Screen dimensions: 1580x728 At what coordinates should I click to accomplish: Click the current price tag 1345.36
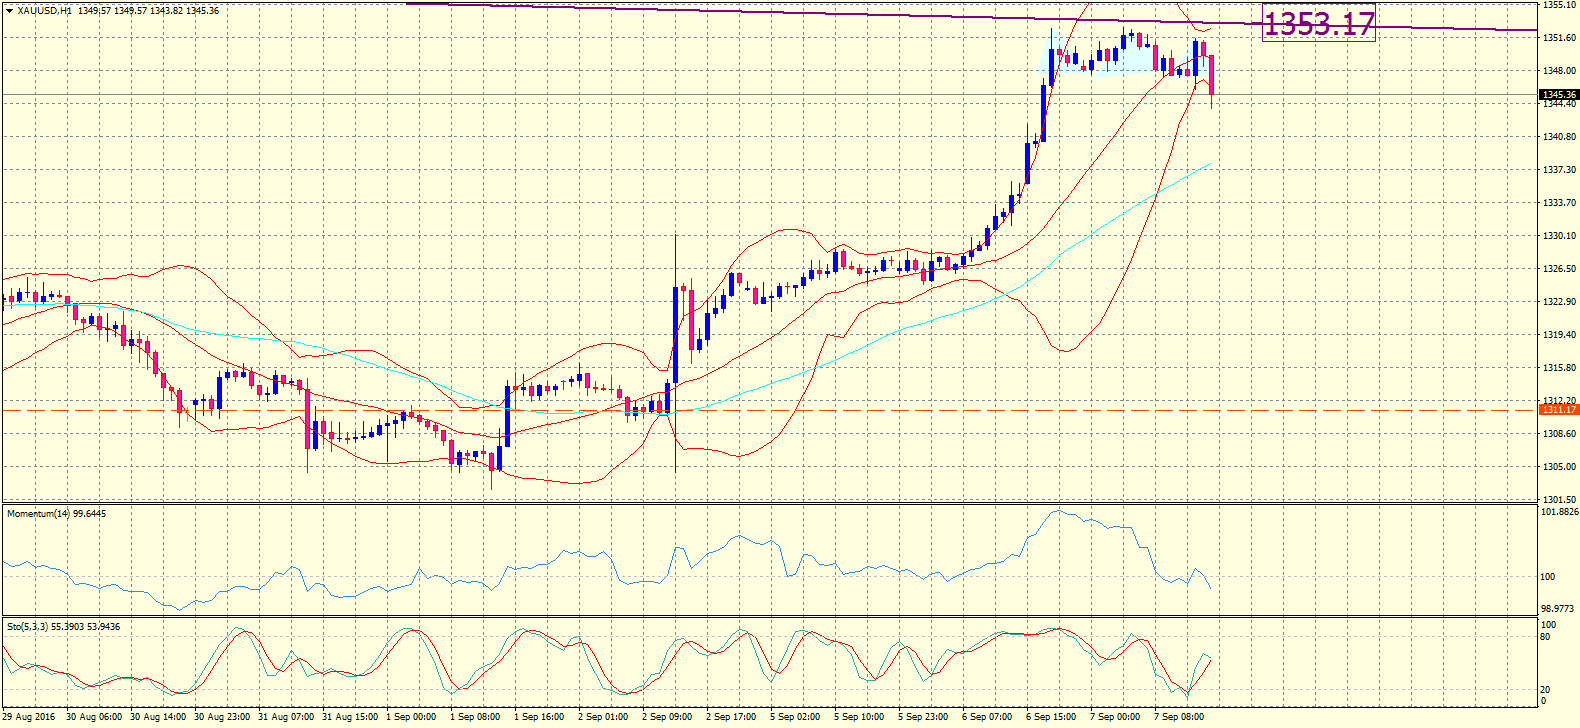pos(1559,95)
